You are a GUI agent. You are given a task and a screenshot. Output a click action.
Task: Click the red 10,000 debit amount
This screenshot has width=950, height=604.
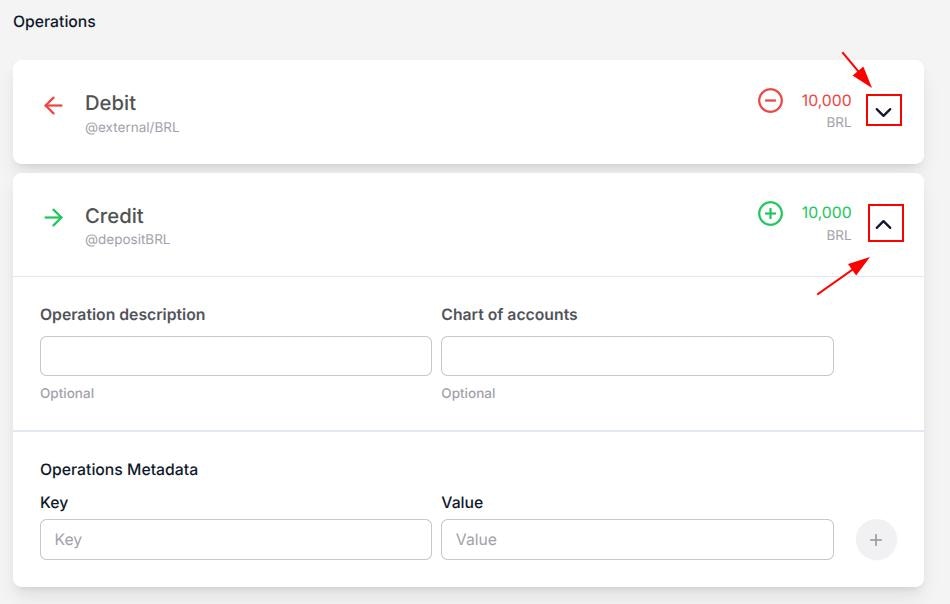[x=826, y=101]
